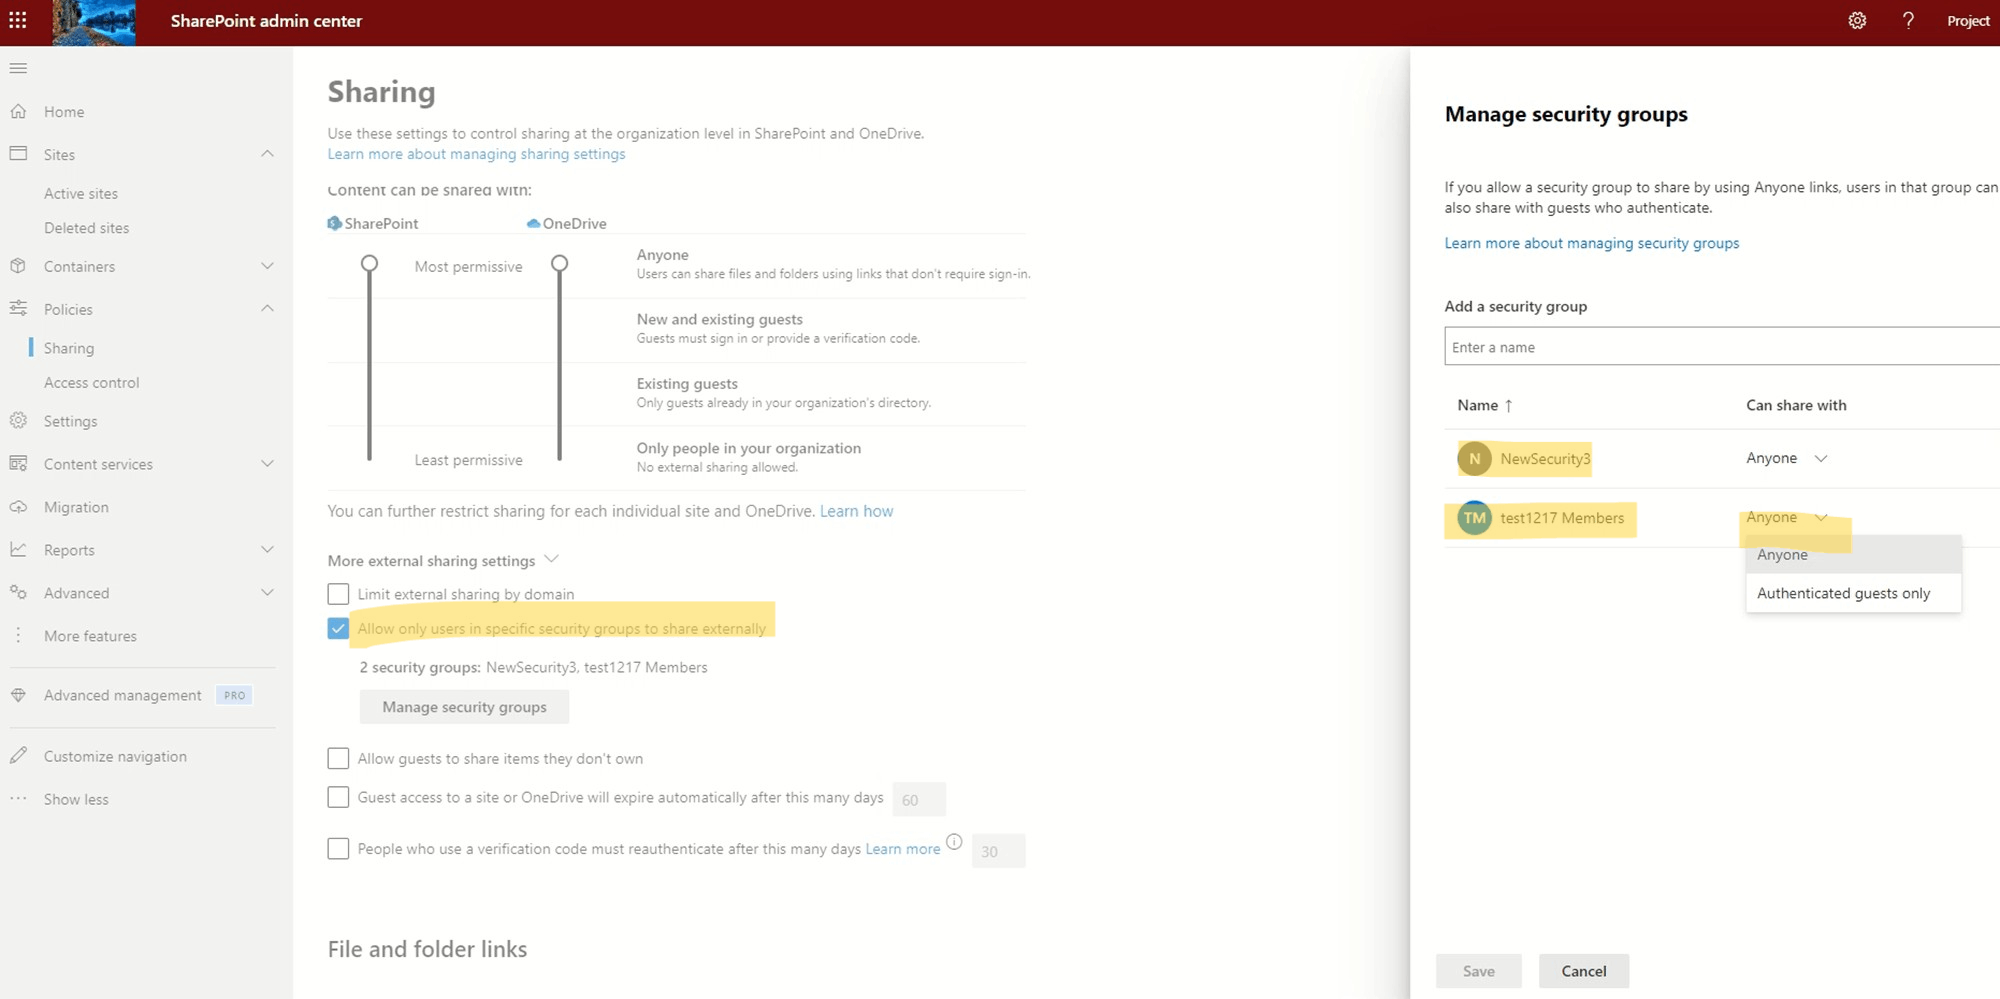Select Anyone option in dropdown list
The height and width of the screenshot is (999, 2000).
point(1853,555)
